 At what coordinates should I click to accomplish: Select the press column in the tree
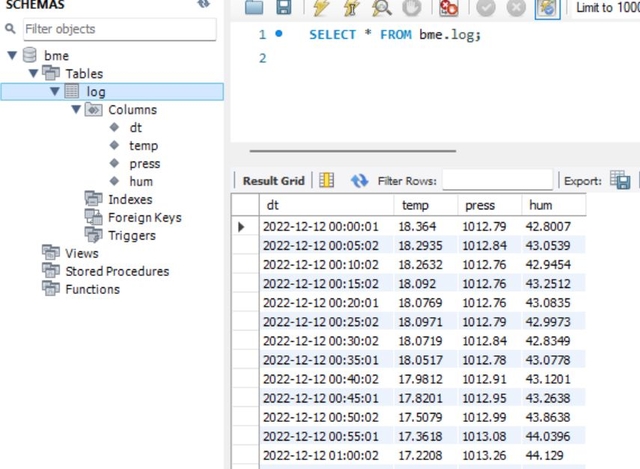(x=144, y=163)
